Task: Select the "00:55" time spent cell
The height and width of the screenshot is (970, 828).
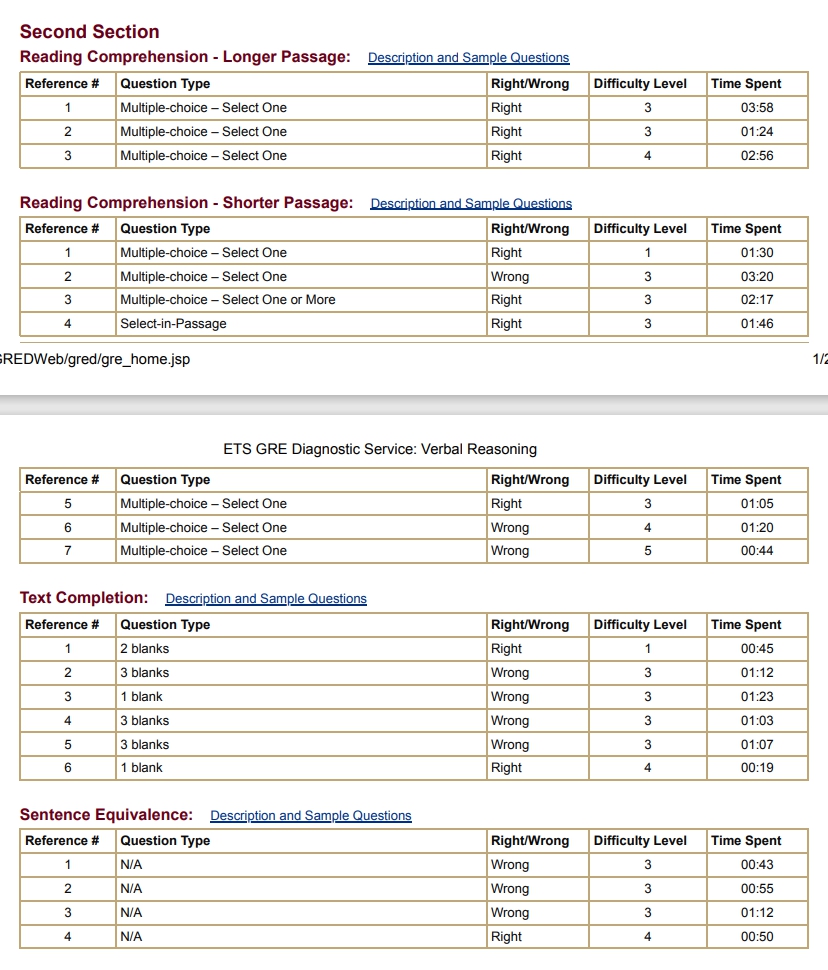Action: 757,889
